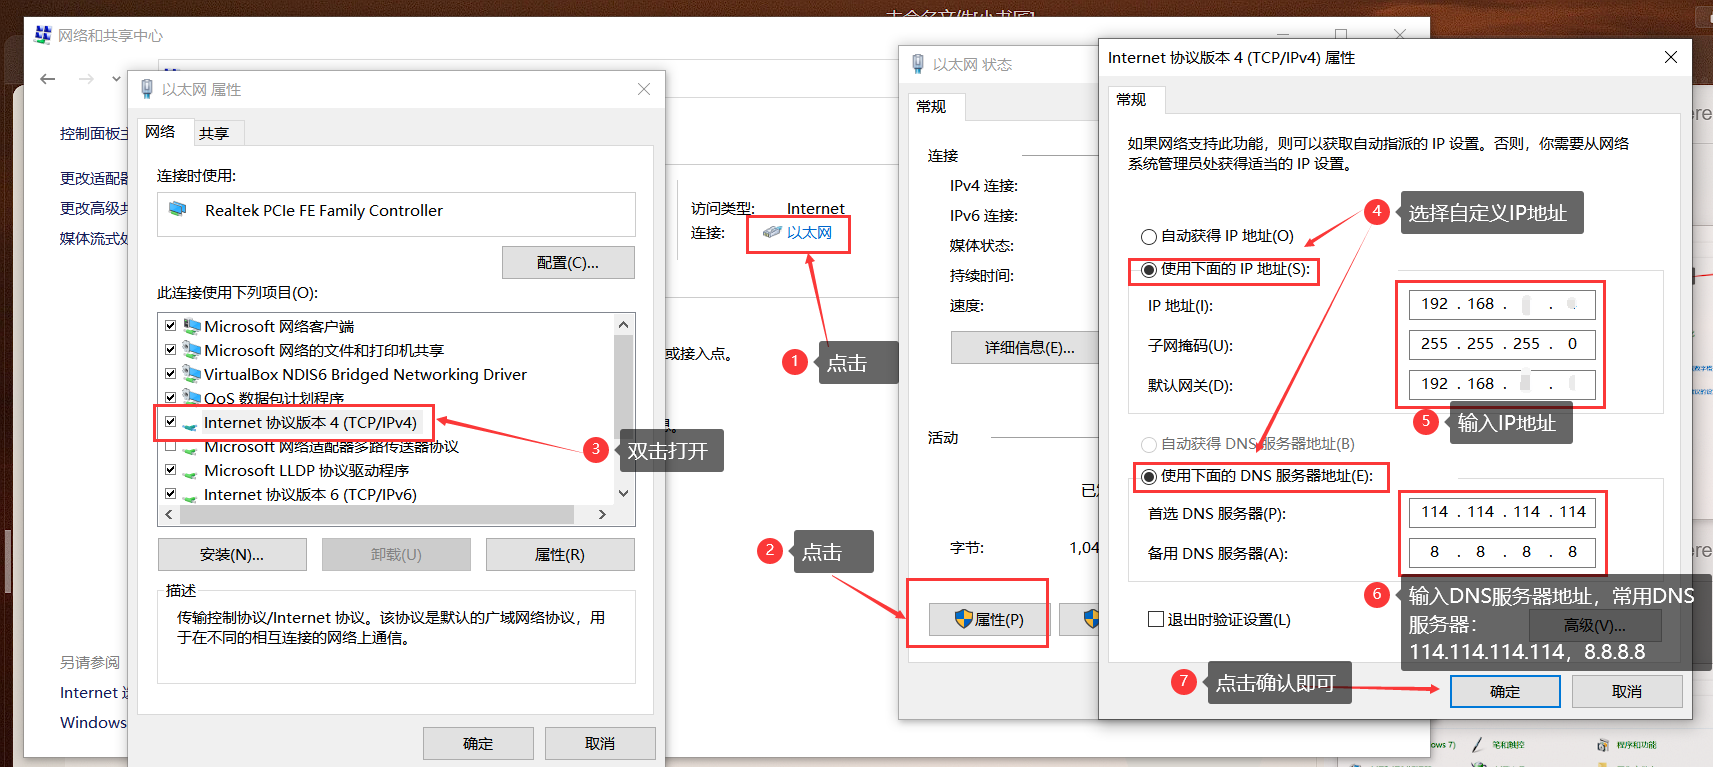Select 使用下面的 DNS 服务器地址(E) radio button
This screenshot has height=767, width=1713.
click(1149, 477)
